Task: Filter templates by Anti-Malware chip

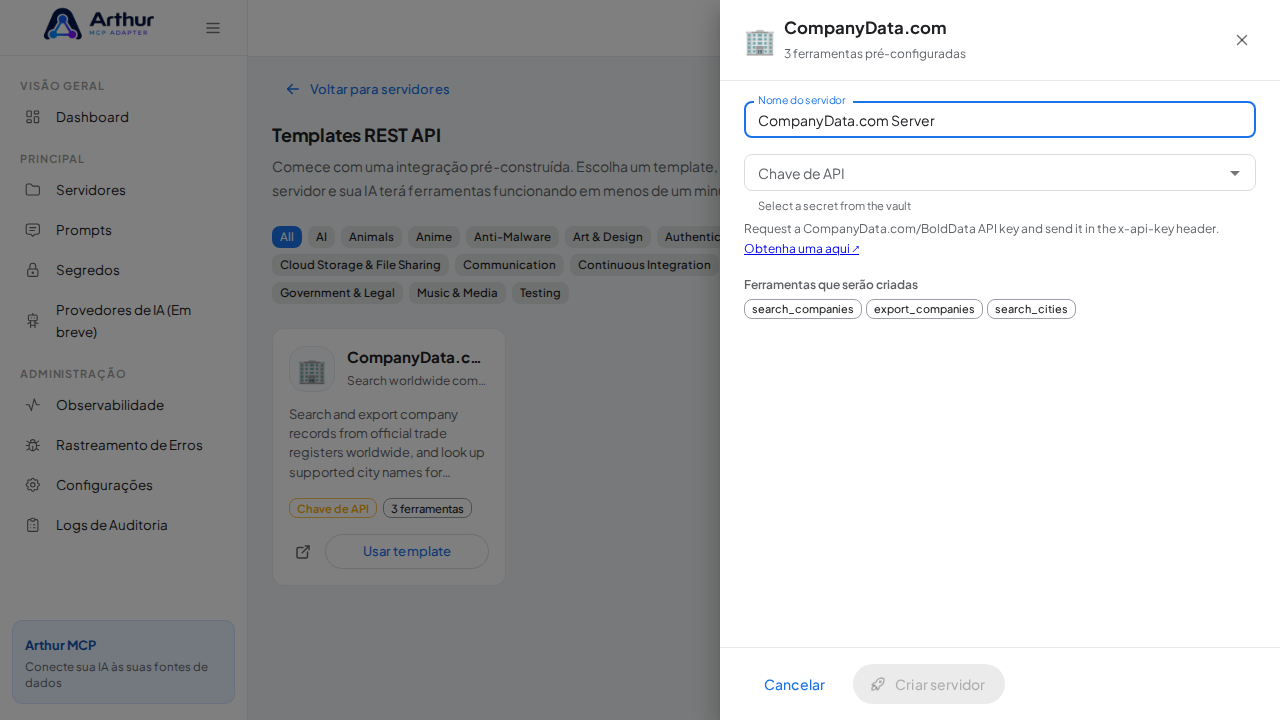Action: click(x=512, y=237)
